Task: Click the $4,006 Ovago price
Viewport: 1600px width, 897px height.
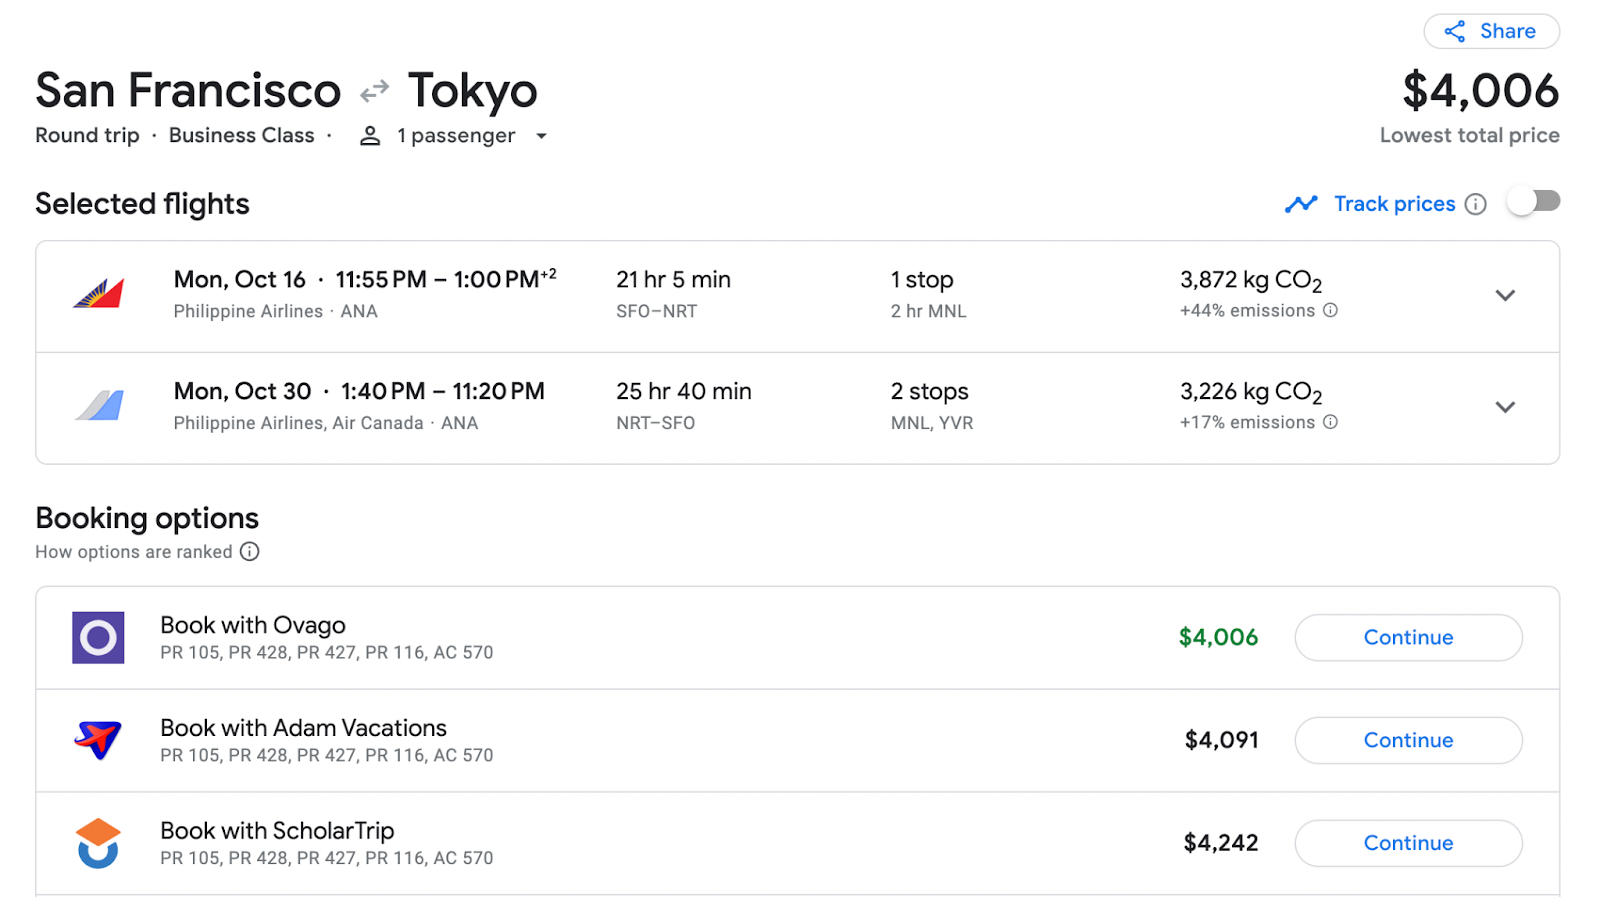Action: (1218, 637)
